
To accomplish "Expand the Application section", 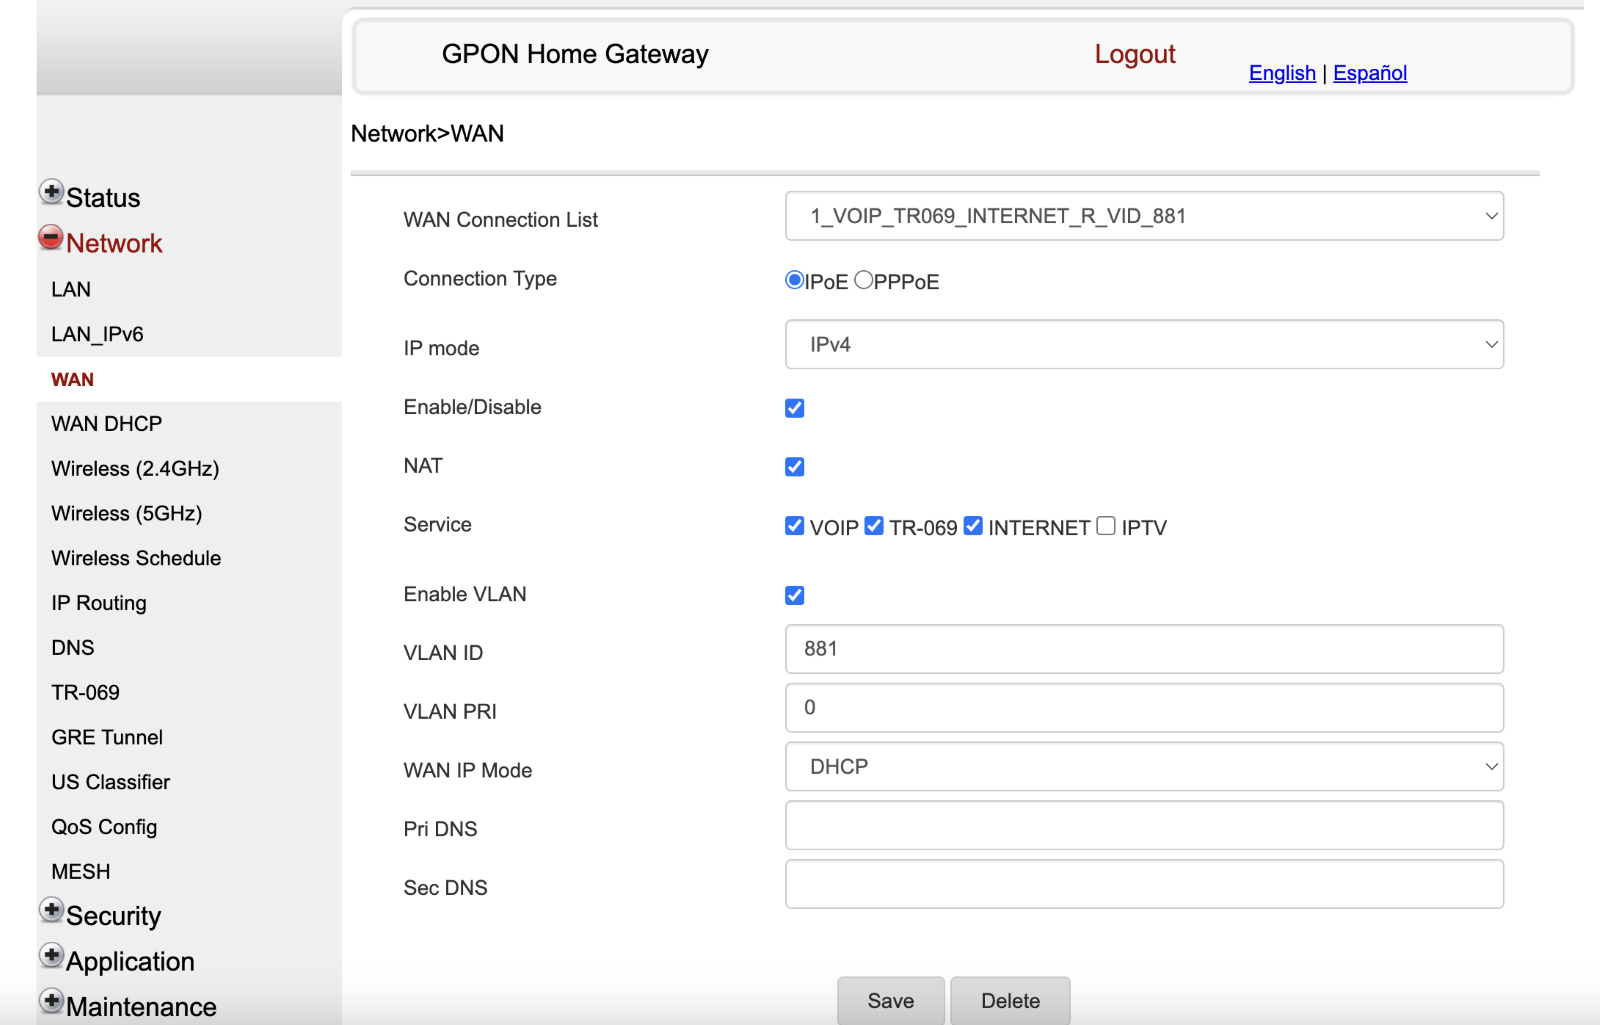I will [x=51, y=955].
